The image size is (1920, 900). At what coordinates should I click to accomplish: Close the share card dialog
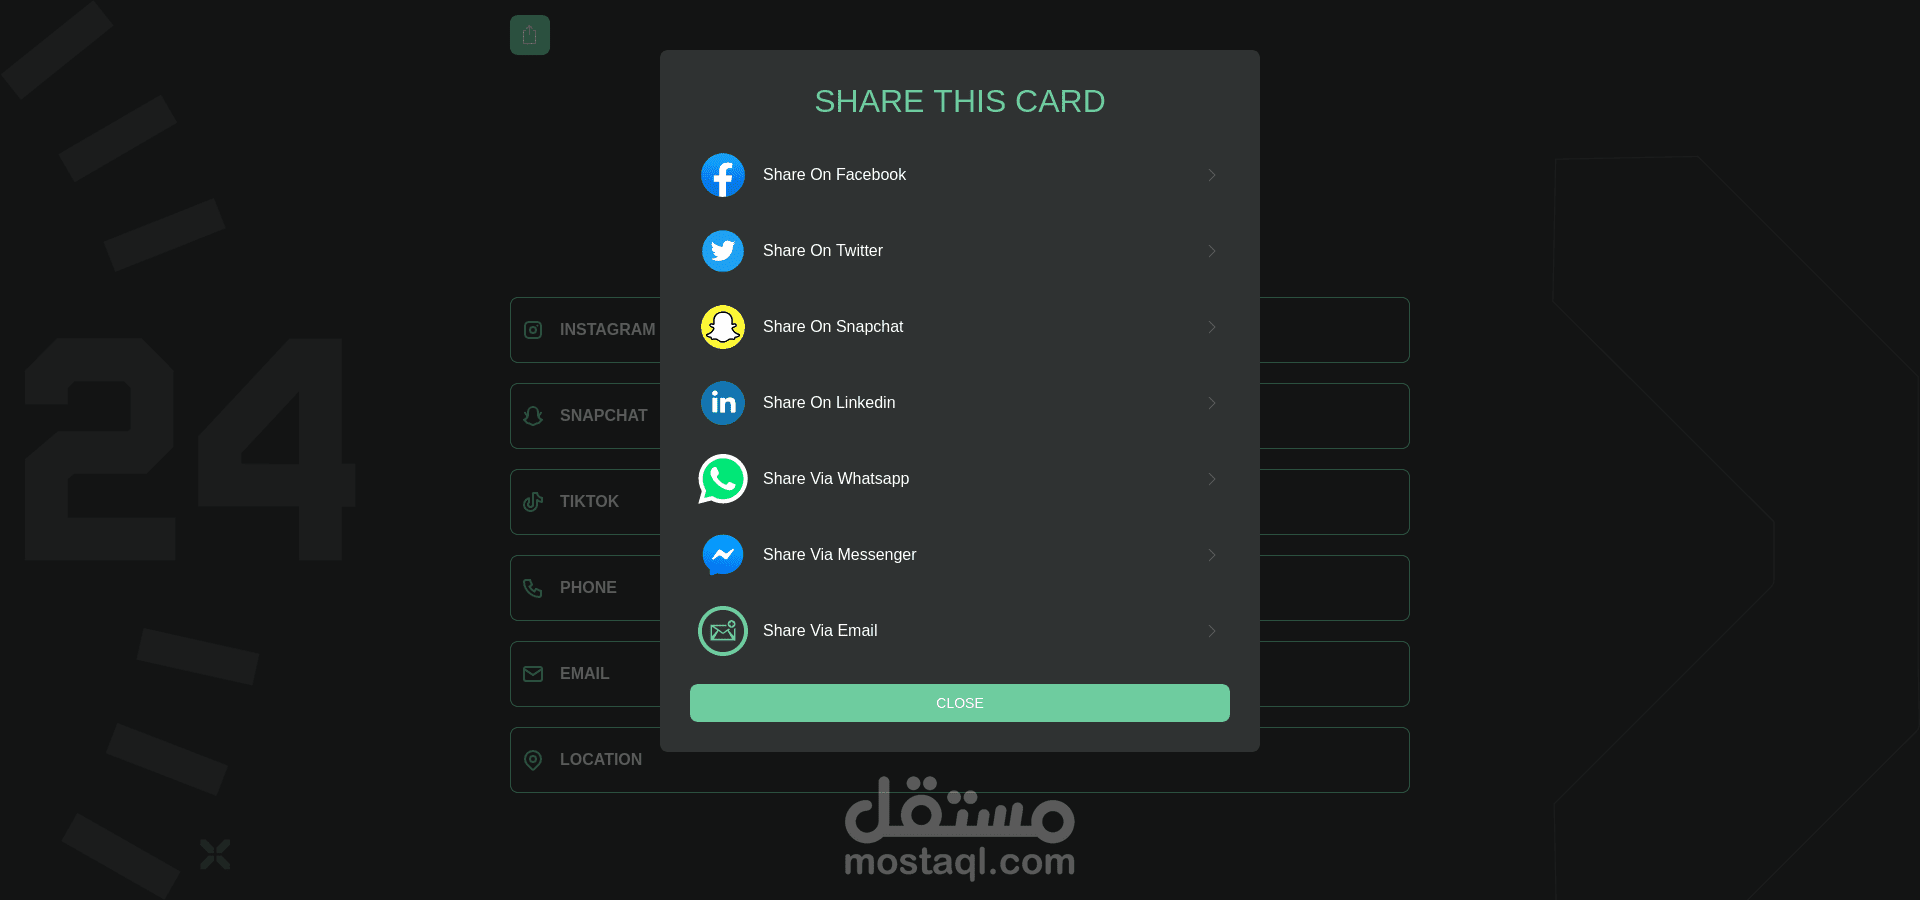pyautogui.click(x=960, y=703)
